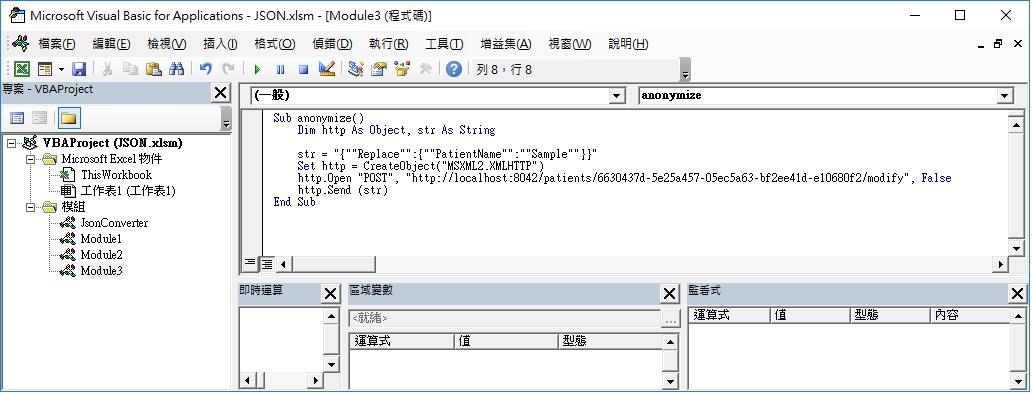This screenshot has height=394, width=1032.
Task: Open the 檔案(F) menu
Action: (x=57, y=44)
